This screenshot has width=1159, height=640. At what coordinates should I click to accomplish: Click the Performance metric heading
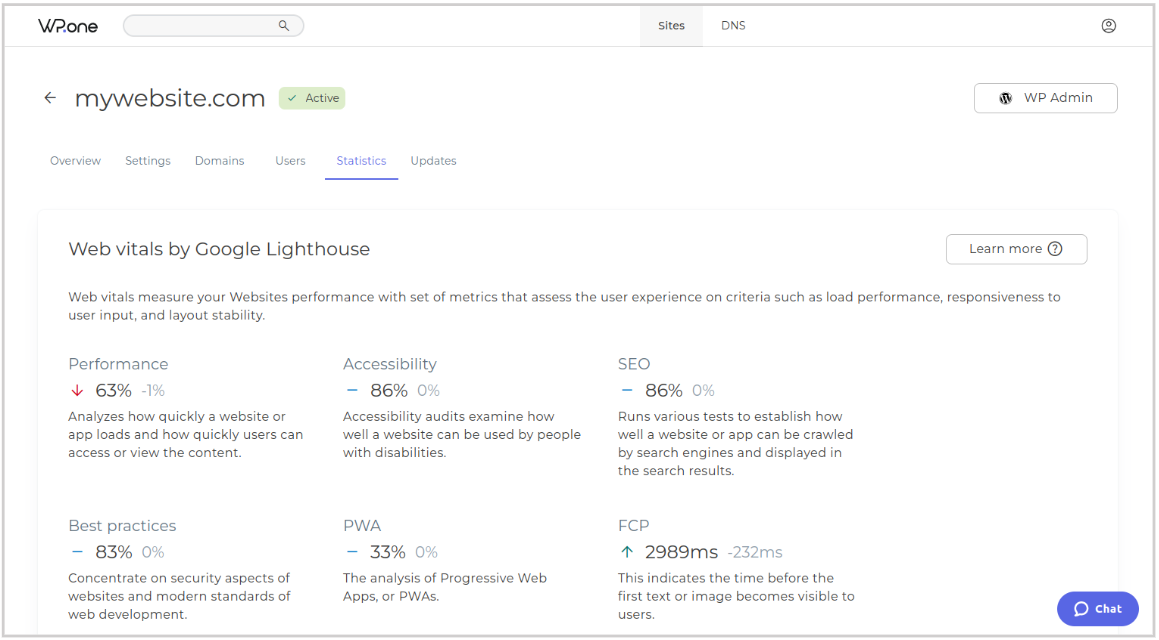118,364
